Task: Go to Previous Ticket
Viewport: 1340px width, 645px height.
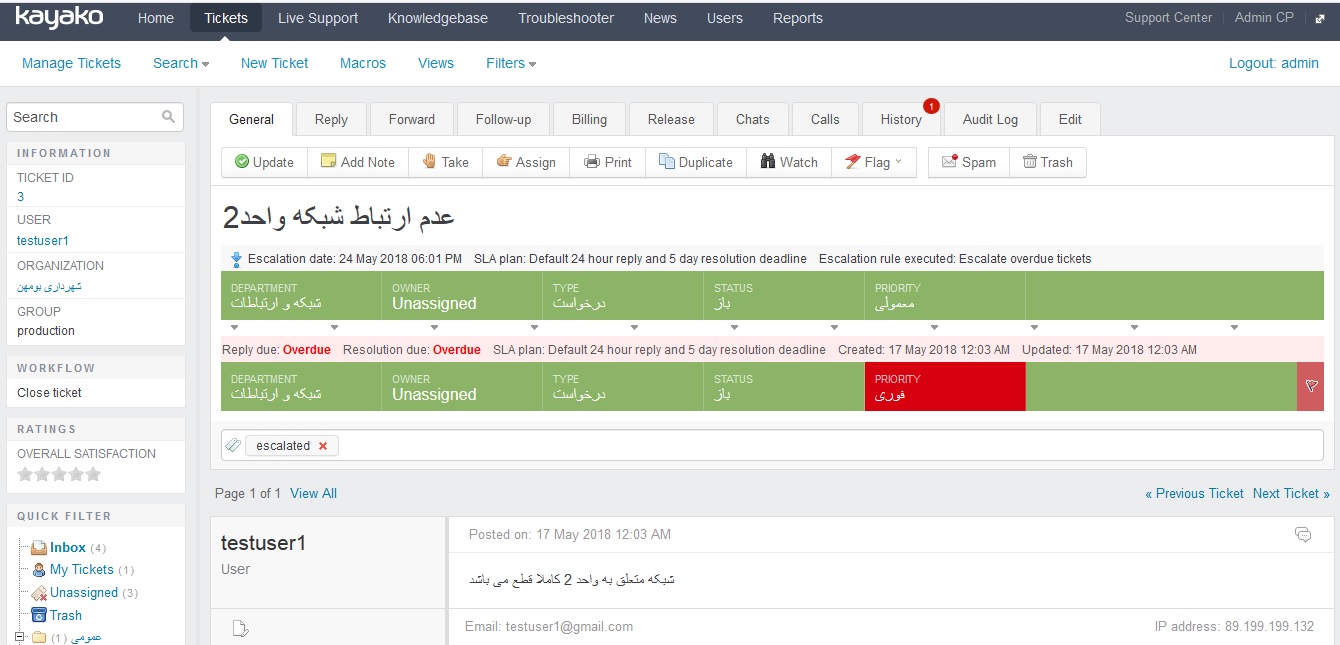Action: point(1194,493)
